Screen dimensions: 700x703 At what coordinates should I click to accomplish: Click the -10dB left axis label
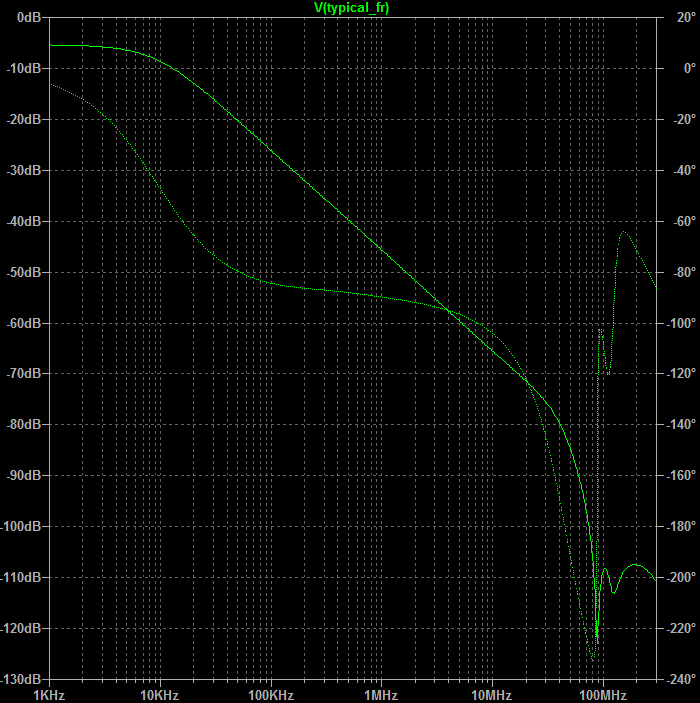click(23, 69)
